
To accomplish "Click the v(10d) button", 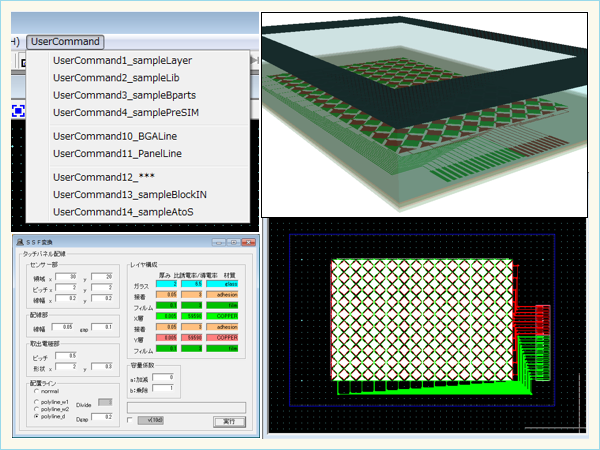I will [x=152, y=421].
